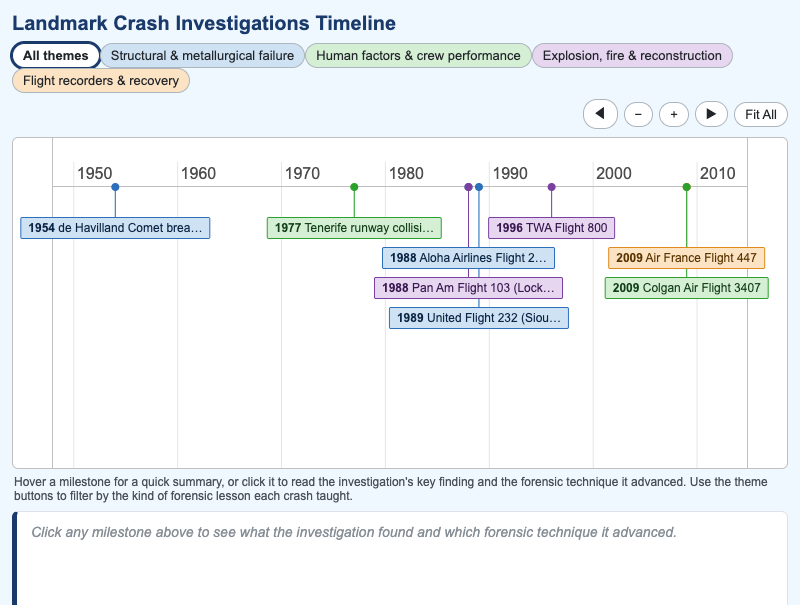Click the Landmark Crash Investigations Timeline heading
The image size is (800, 605).
coord(204,23)
